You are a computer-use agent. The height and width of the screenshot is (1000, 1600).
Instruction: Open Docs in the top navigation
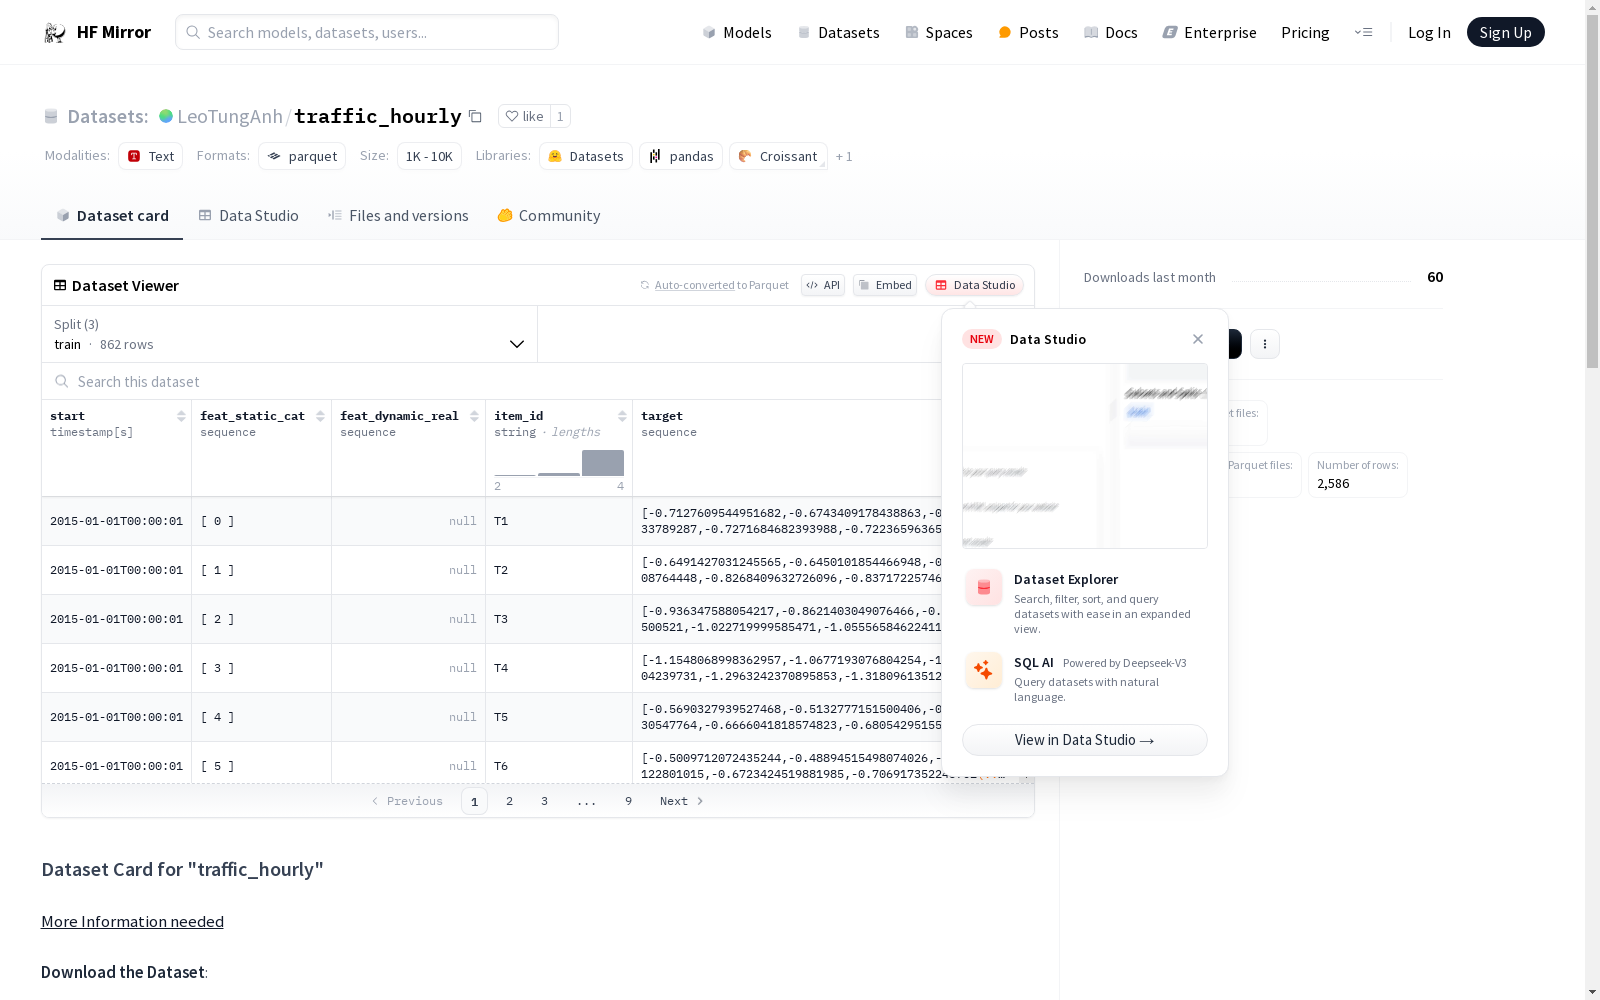(x=1111, y=33)
